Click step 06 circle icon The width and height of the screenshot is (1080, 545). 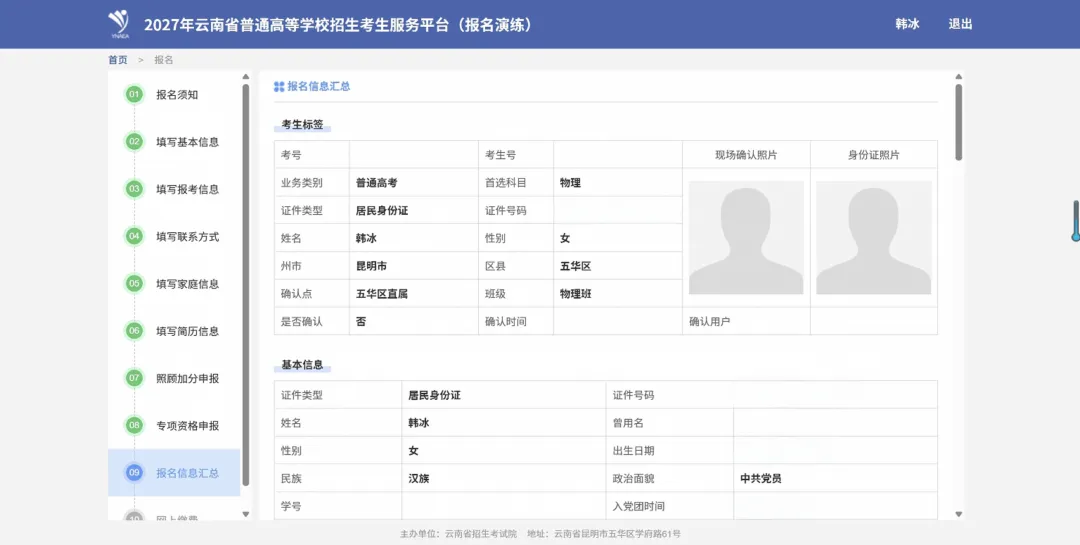click(134, 331)
